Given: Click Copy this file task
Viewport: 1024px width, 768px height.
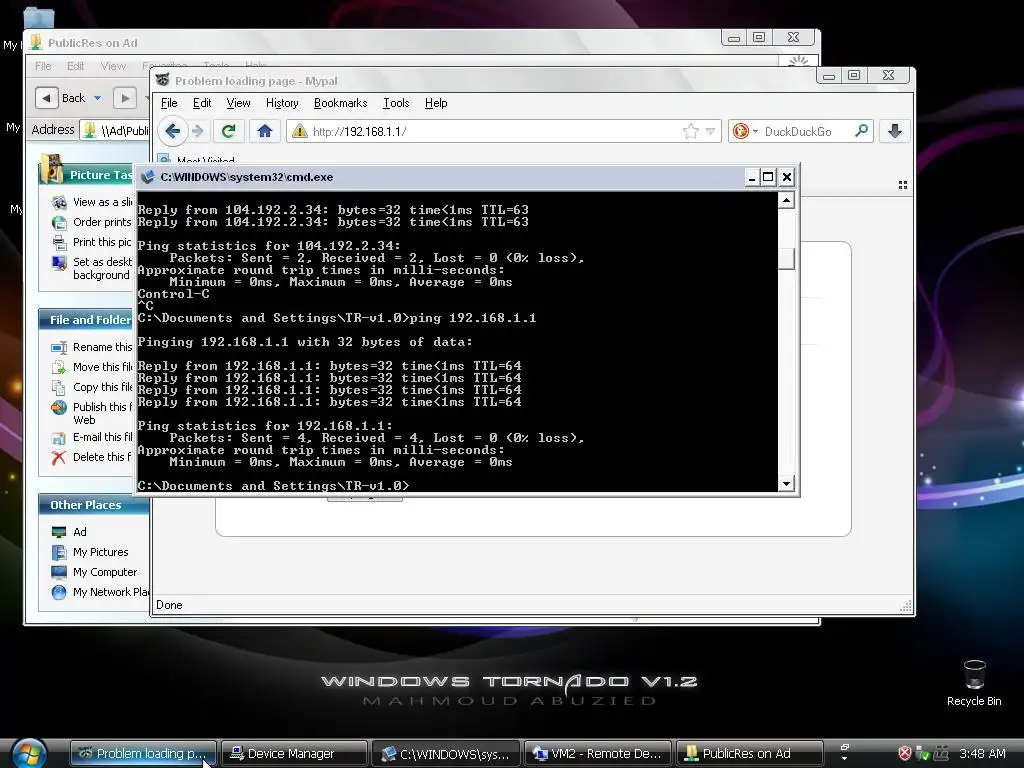Looking at the screenshot, I should 92,387.
